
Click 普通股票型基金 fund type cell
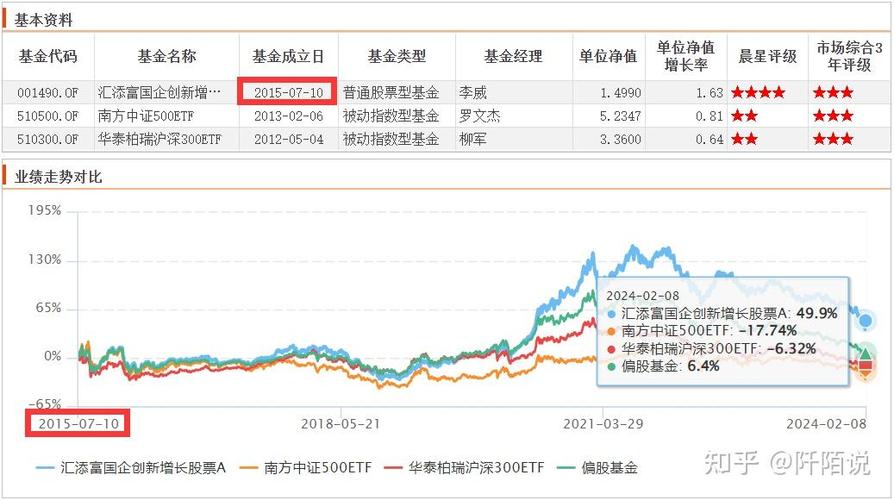[391, 92]
